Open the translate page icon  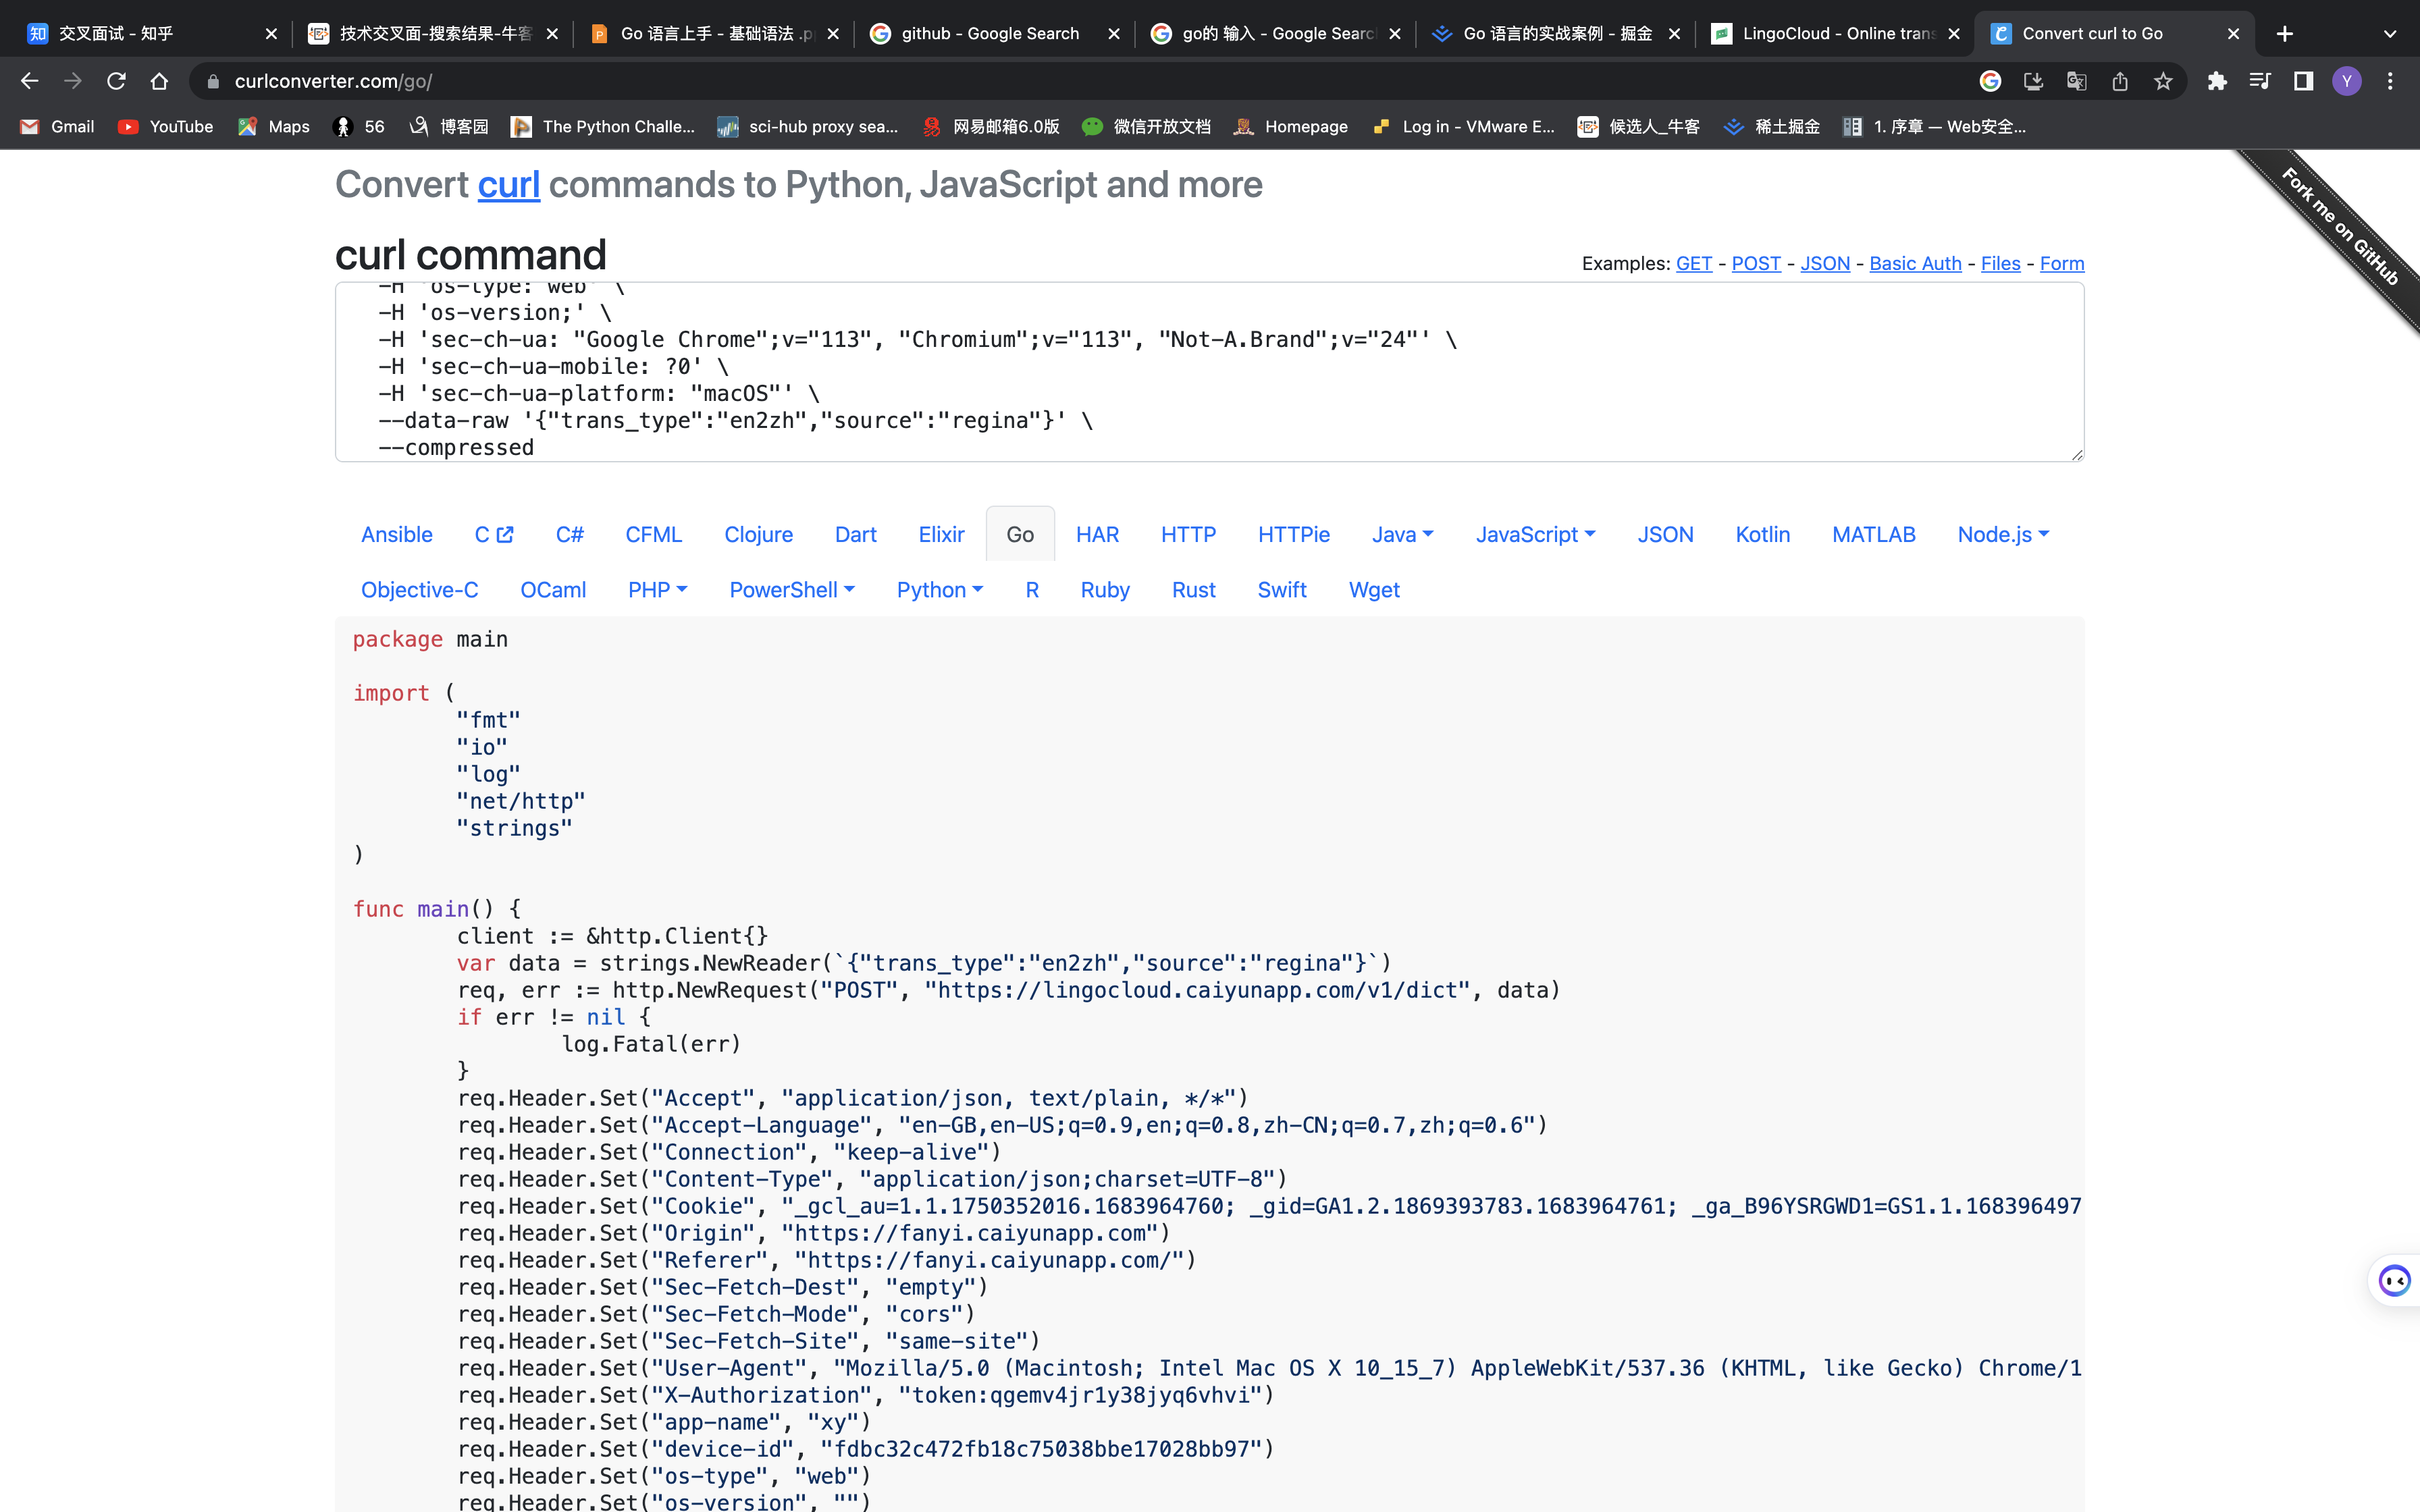(2077, 81)
